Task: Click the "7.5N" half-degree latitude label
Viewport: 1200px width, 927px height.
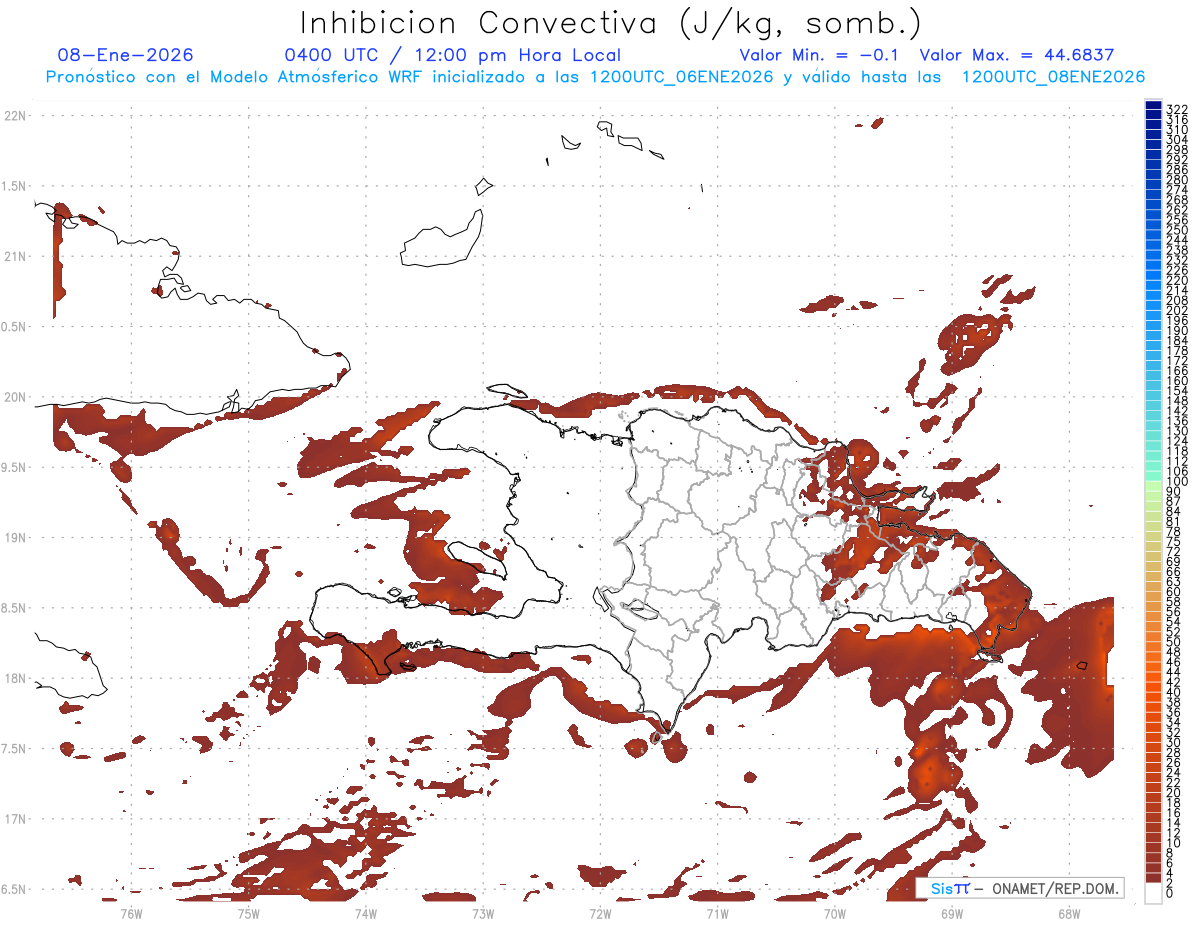Action: click(14, 749)
